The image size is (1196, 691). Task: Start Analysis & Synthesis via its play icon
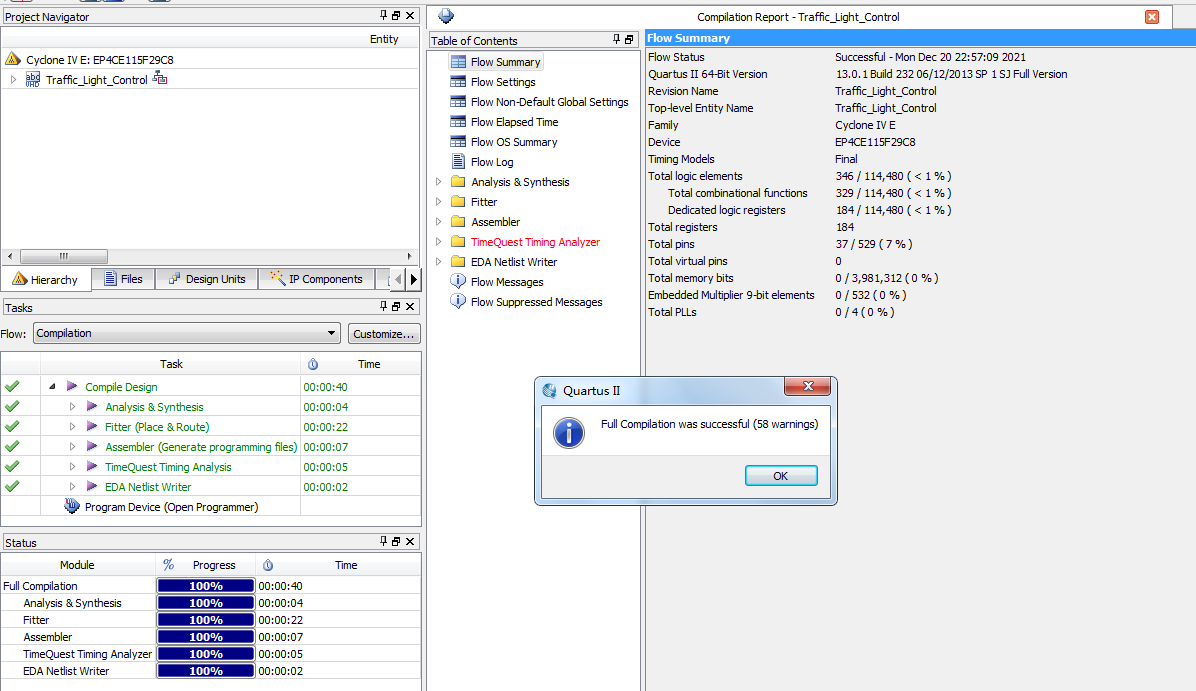[92, 407]
